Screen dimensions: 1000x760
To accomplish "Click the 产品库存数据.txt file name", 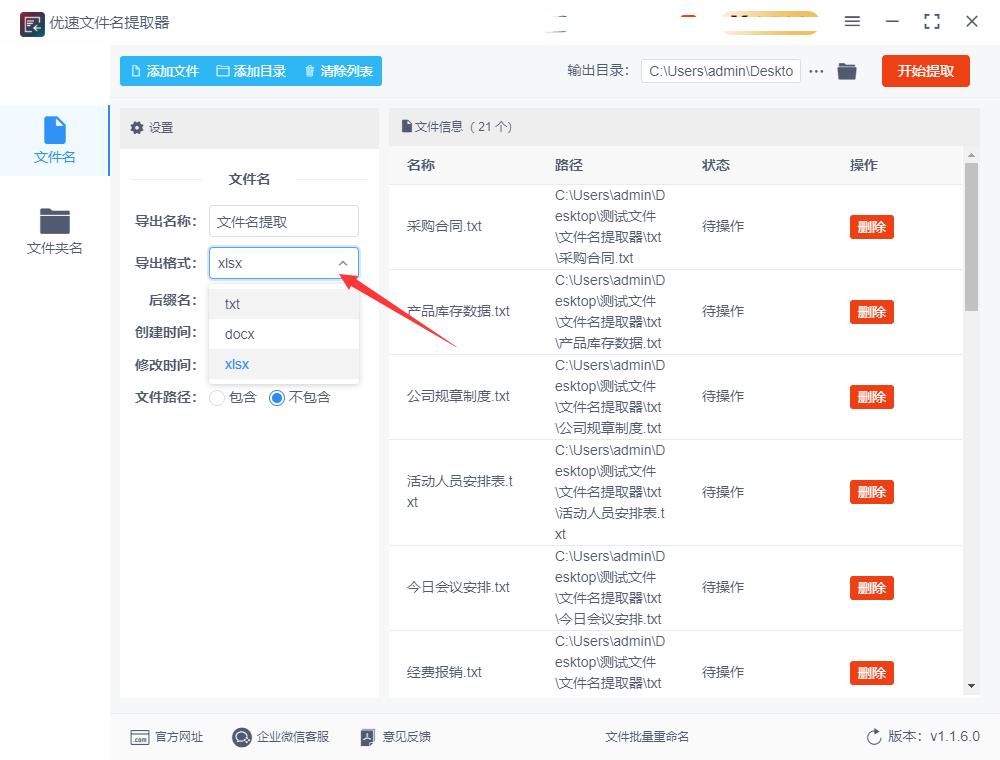I will [x=458, y=311].
